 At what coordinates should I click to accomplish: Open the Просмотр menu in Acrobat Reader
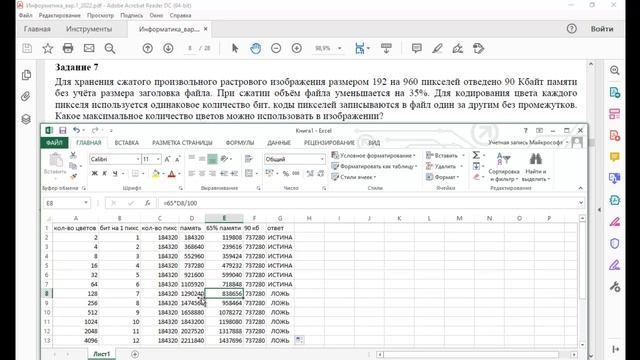[x=100, y=15]
